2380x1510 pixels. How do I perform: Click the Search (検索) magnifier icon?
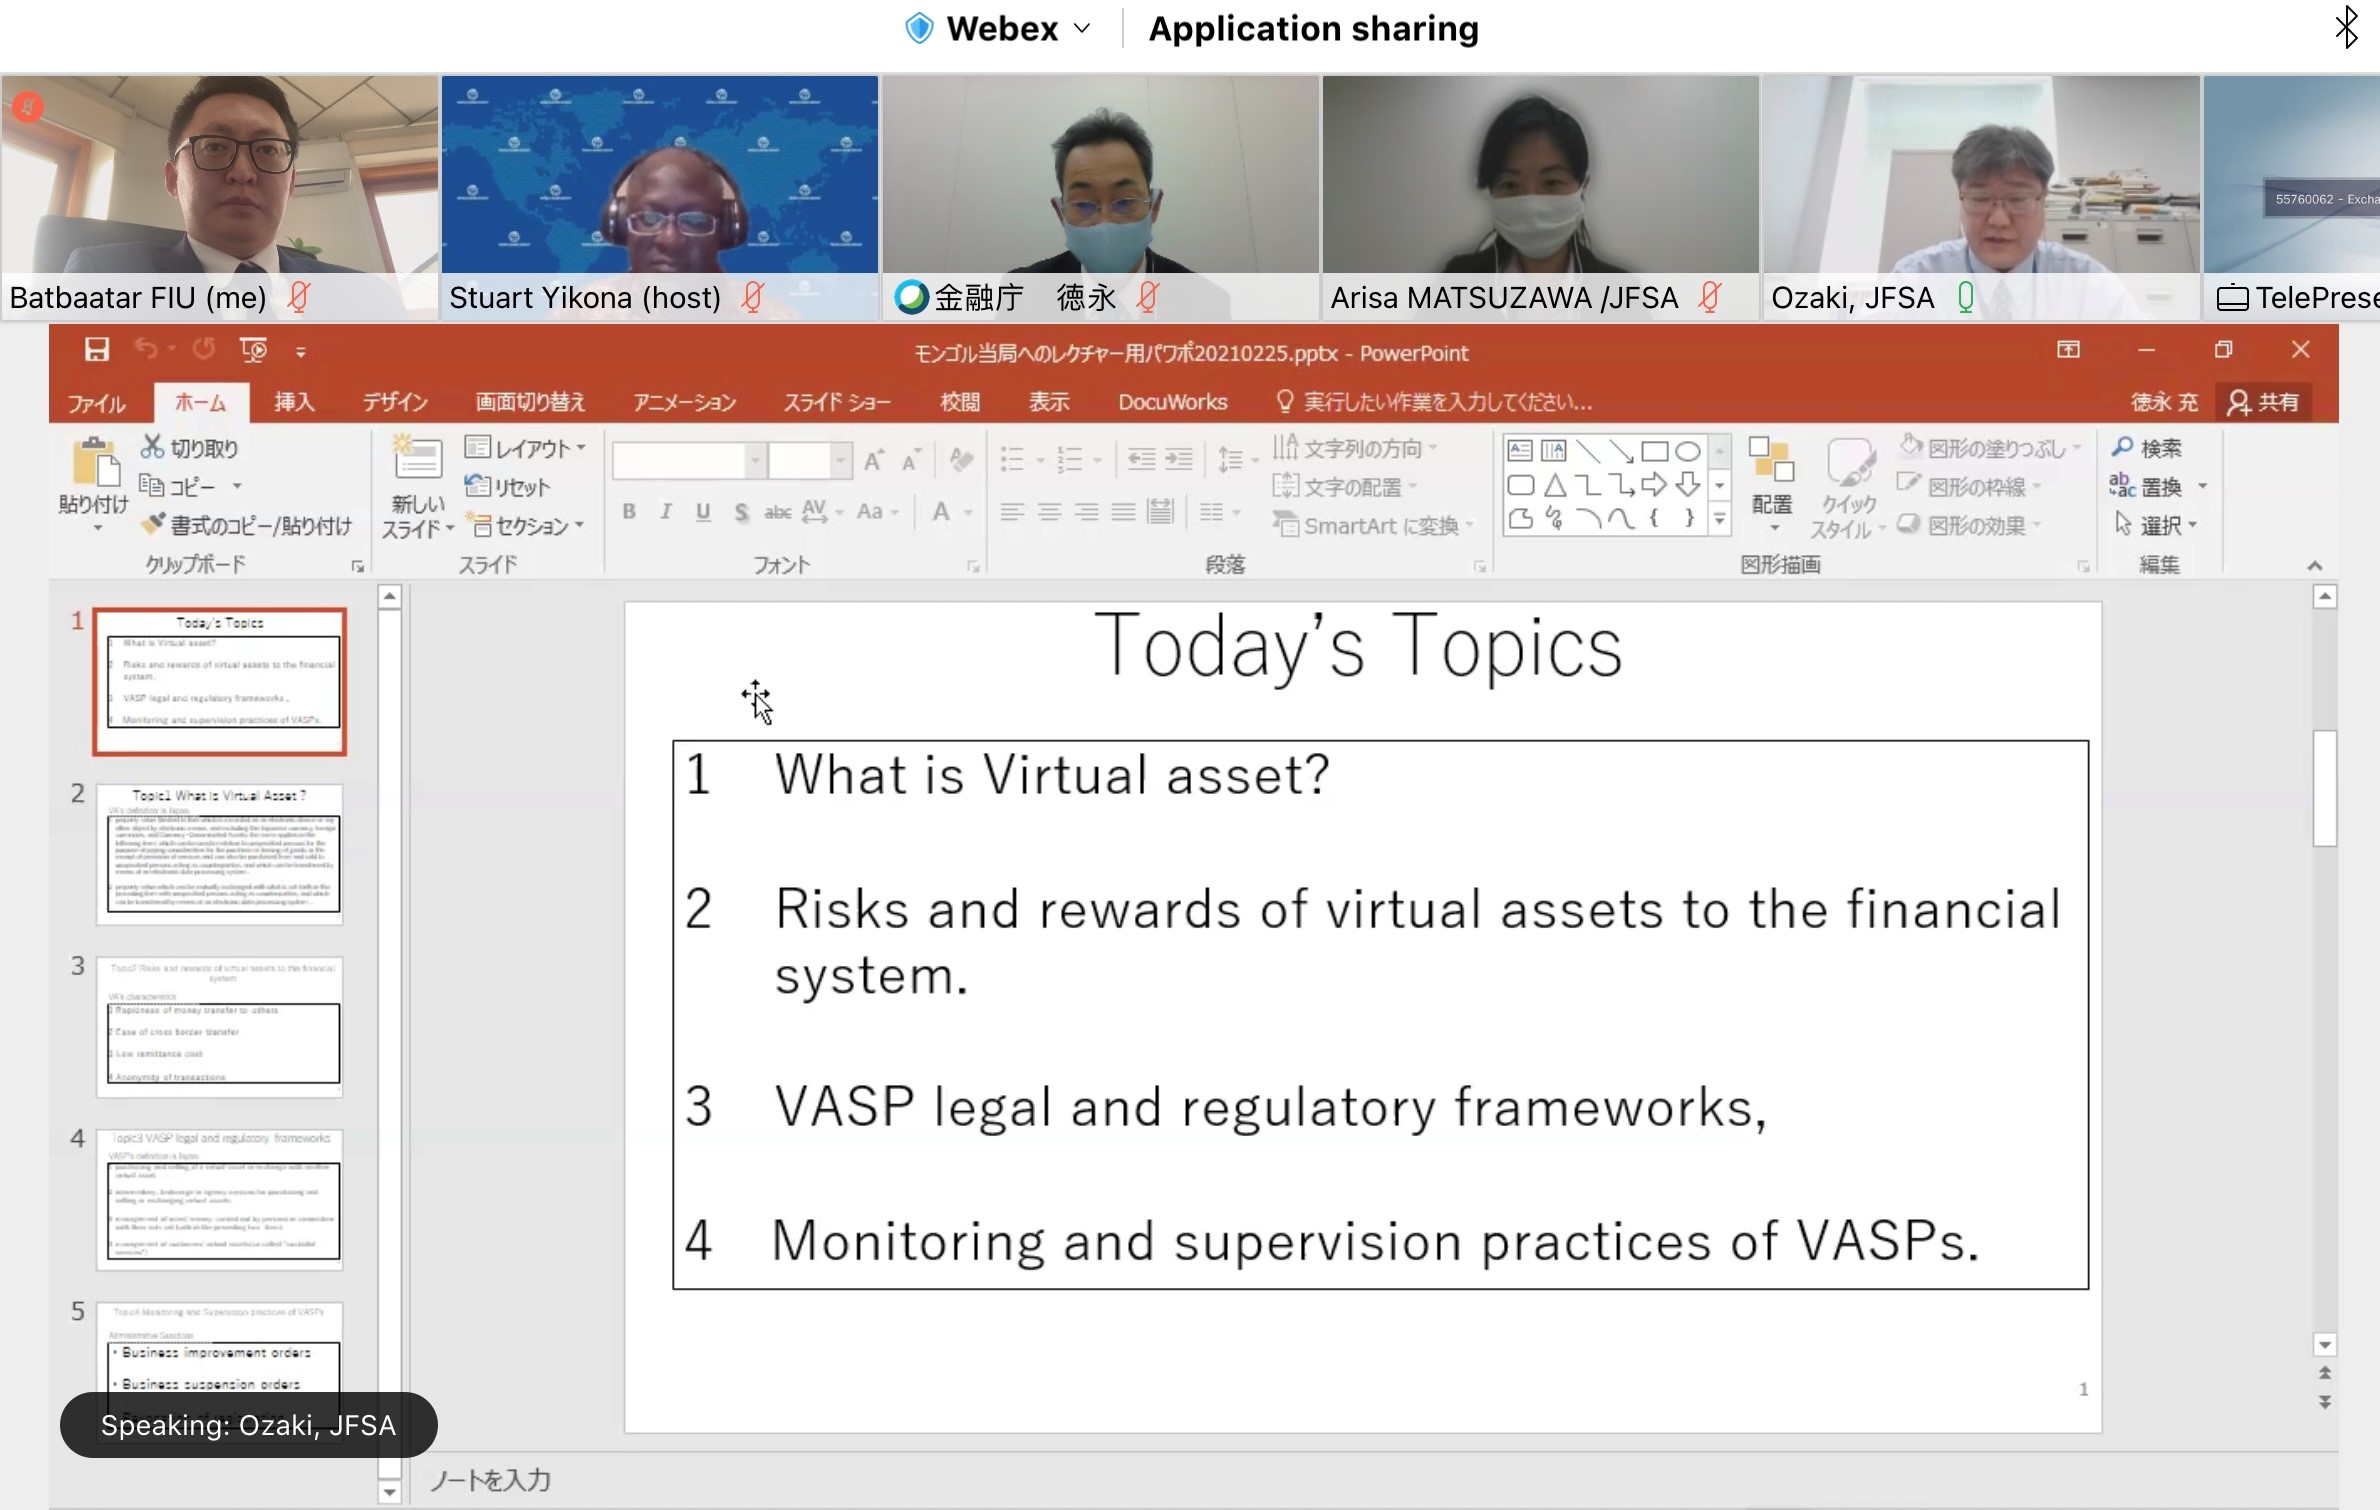2123,448
